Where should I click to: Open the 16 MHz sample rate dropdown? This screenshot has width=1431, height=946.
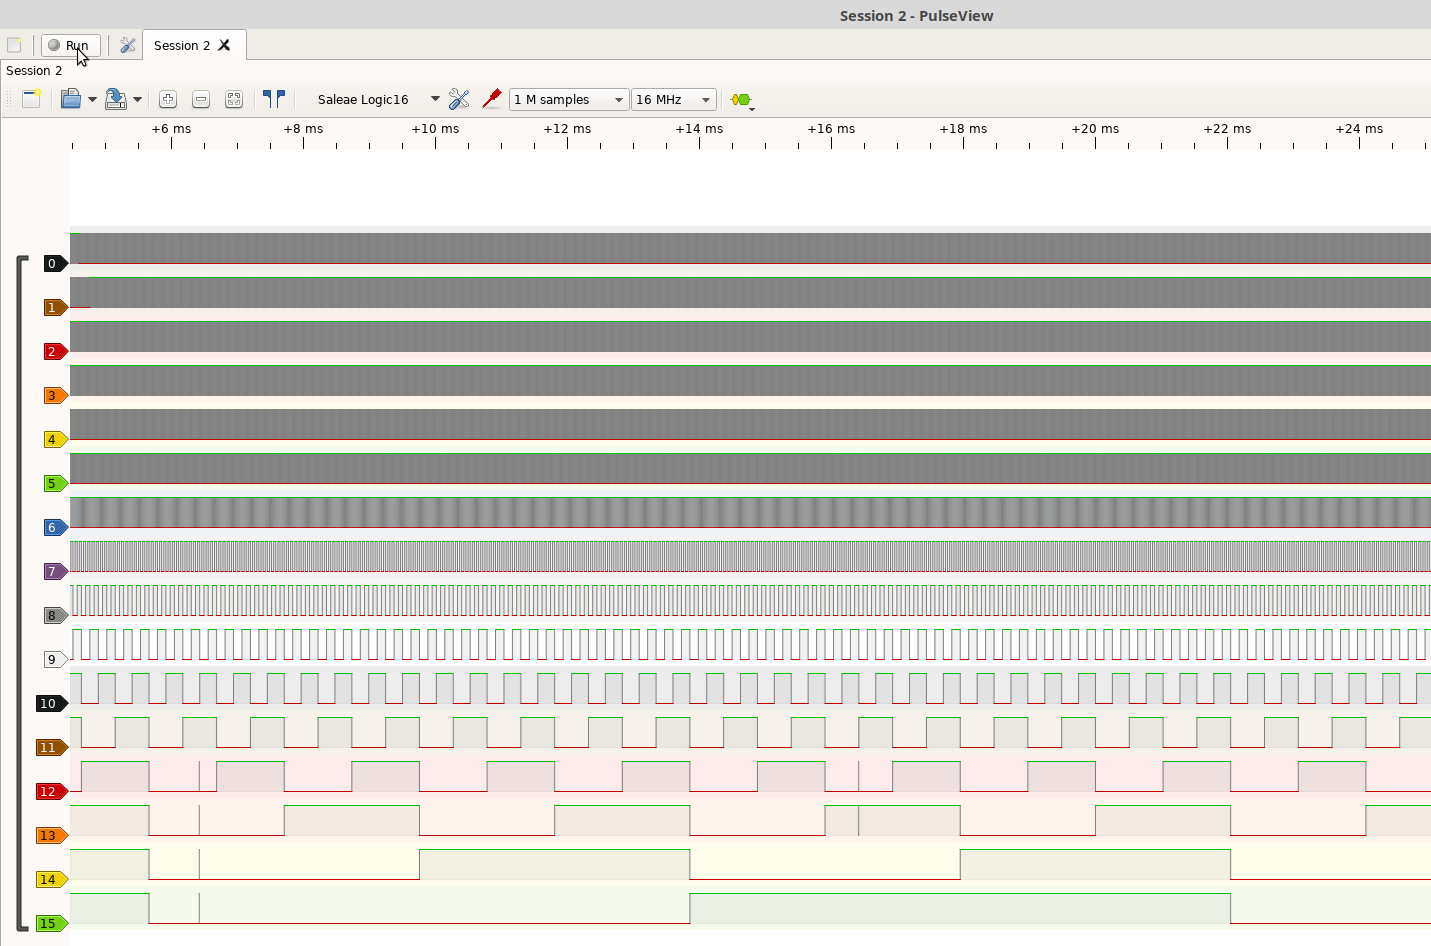point(673,99)
